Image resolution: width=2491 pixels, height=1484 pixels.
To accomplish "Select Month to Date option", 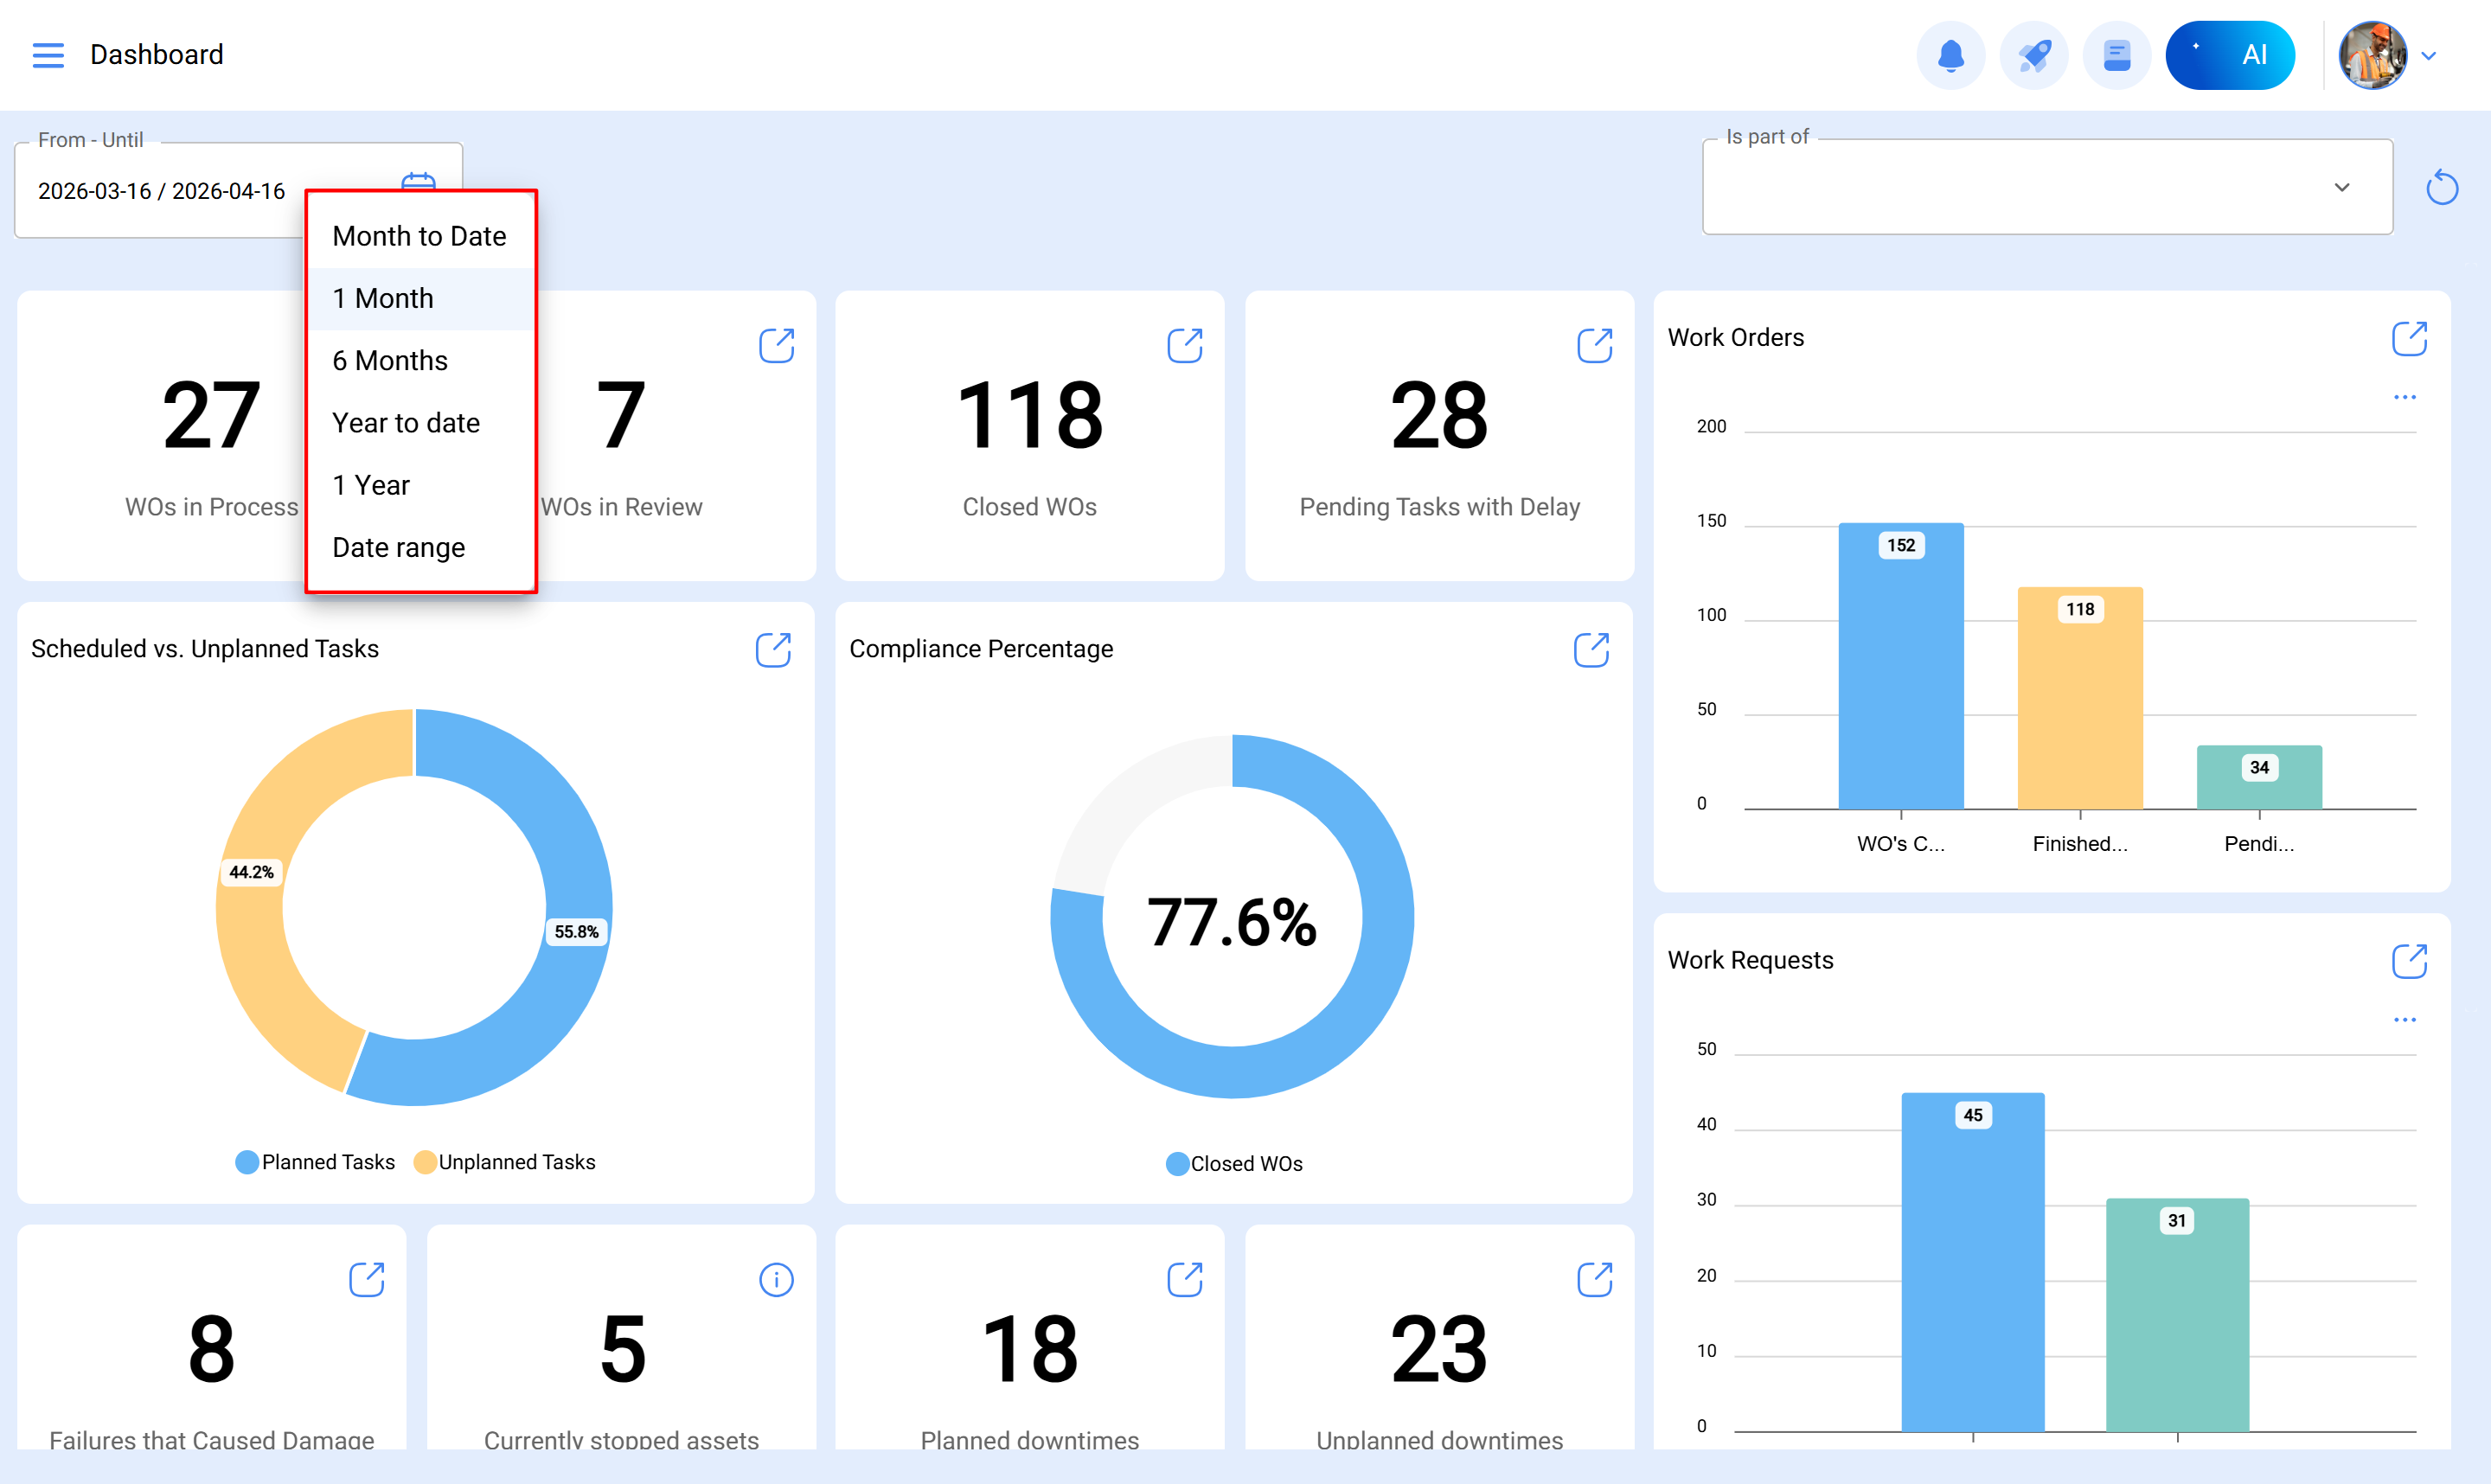I will 419,236.
